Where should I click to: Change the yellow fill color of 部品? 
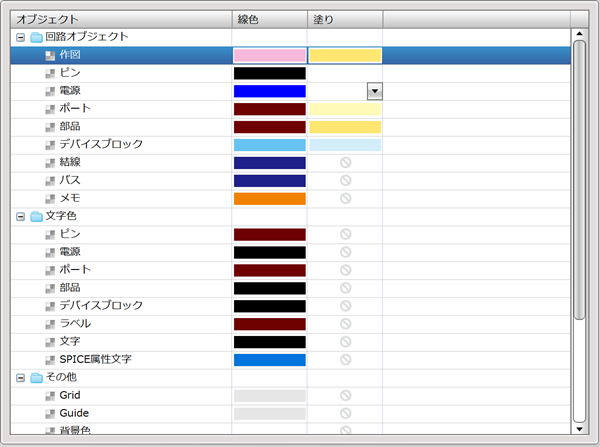(x=345, y=127)
